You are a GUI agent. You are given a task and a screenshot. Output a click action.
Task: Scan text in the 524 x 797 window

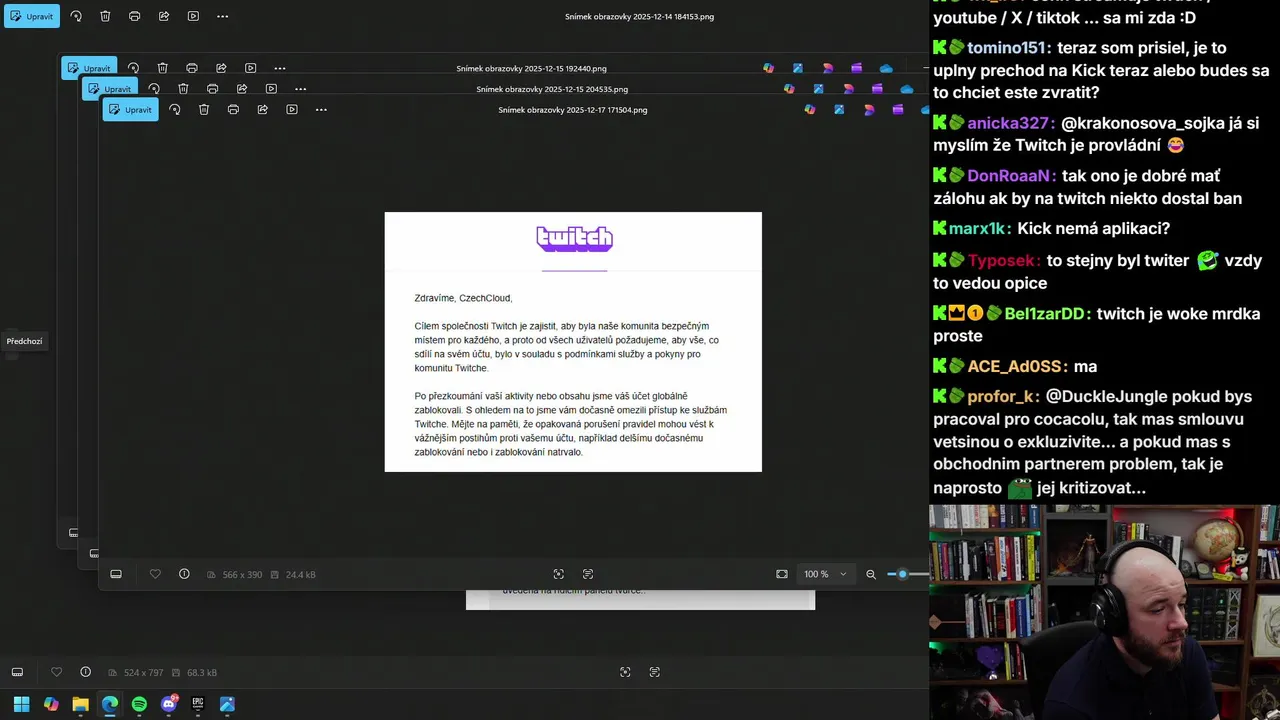pos(655,672)
